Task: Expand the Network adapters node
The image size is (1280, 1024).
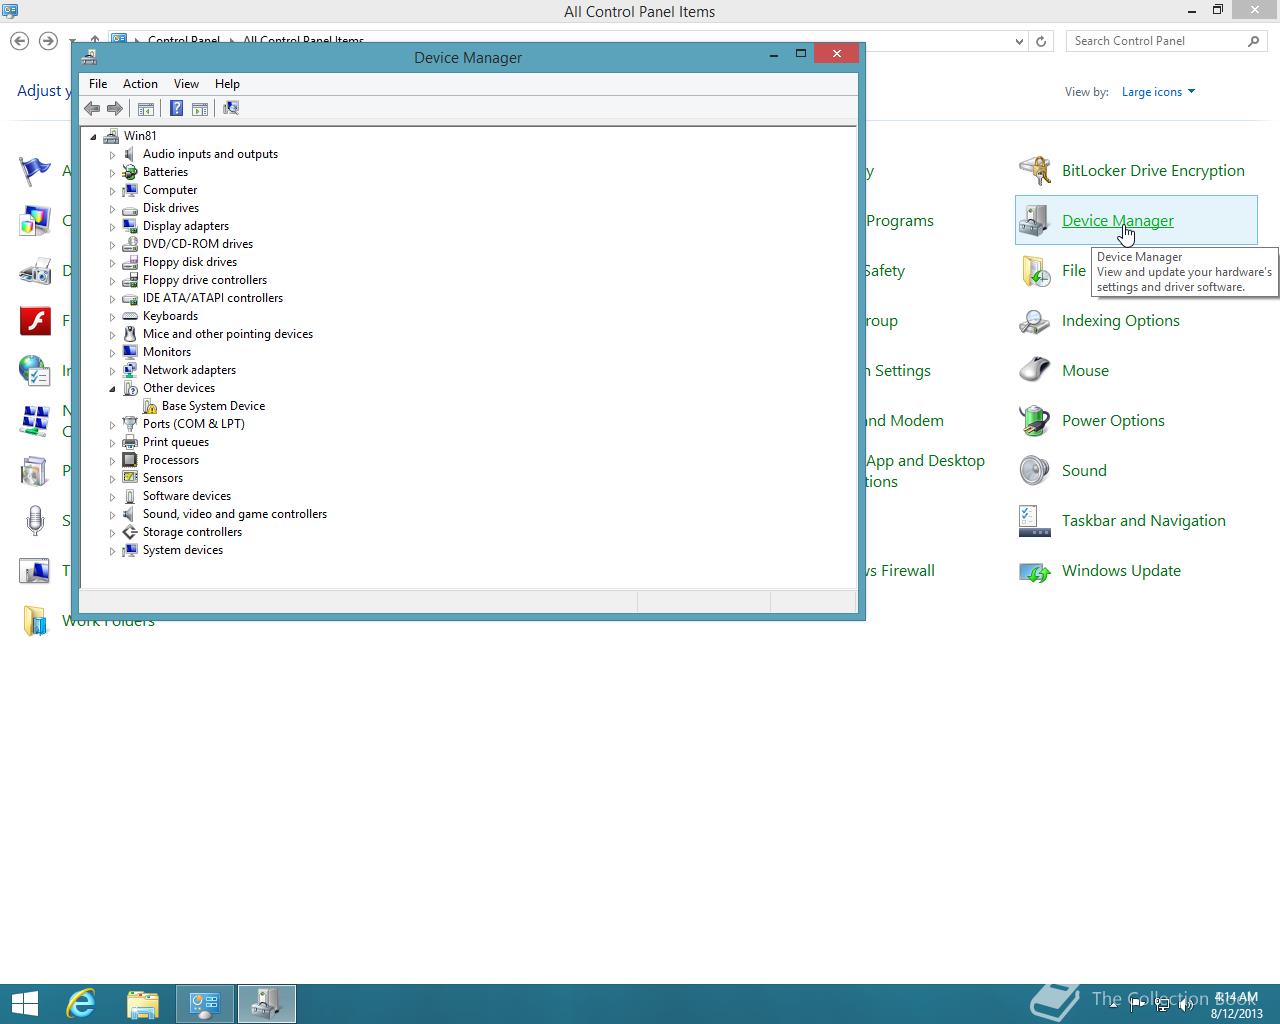Action: point(113,371)
